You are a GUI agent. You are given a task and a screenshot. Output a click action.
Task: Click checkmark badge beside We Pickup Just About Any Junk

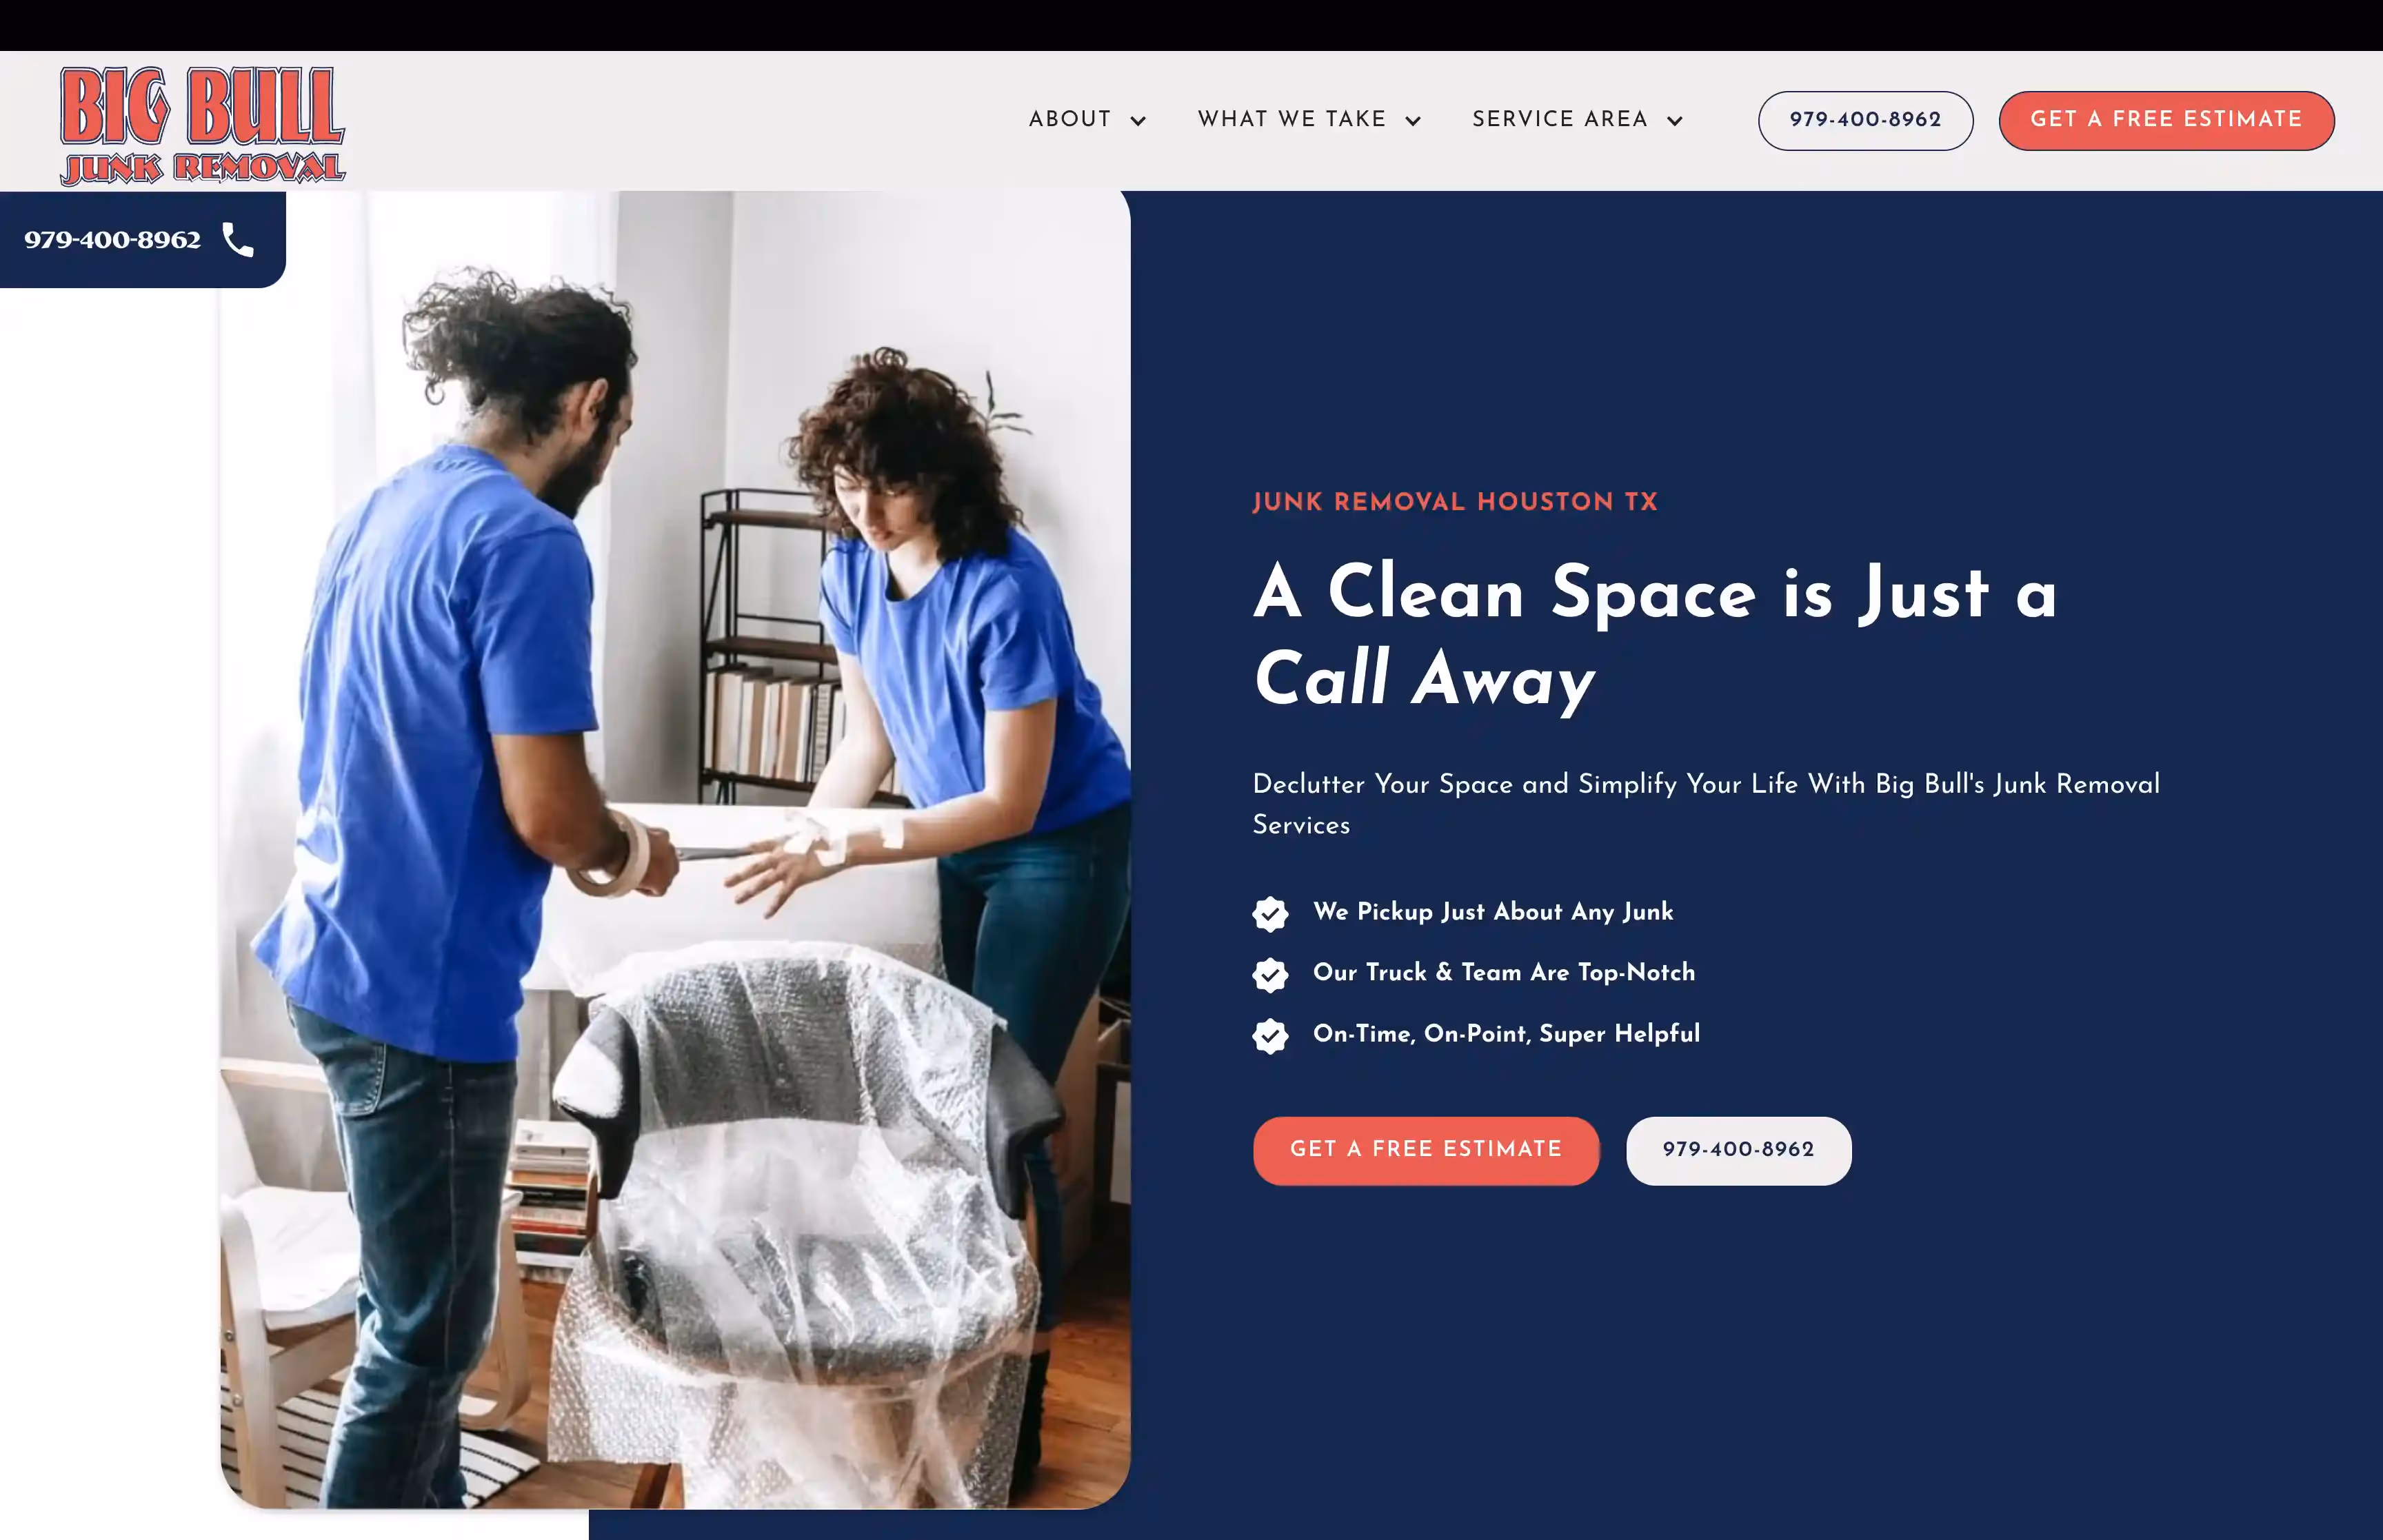click(1270, 913)
